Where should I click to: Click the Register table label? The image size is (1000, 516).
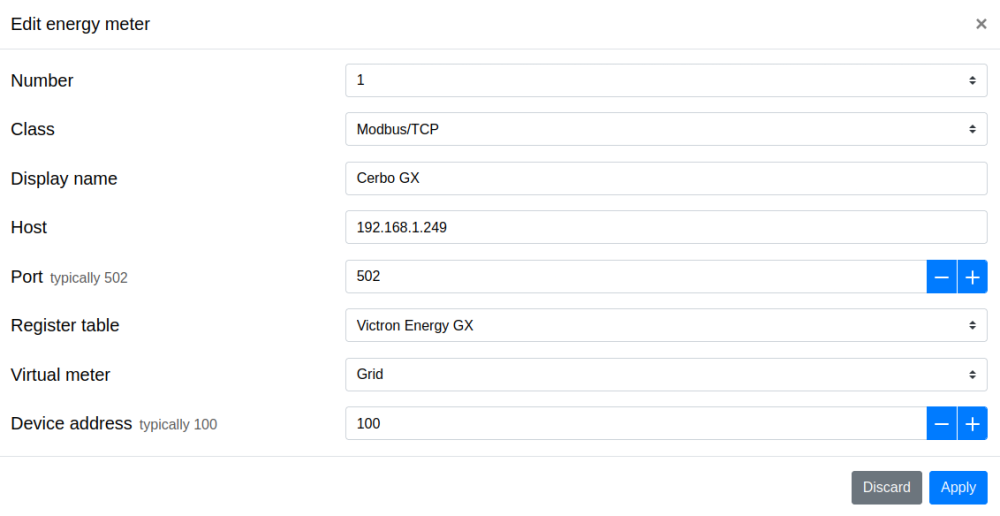pos(65,326)
